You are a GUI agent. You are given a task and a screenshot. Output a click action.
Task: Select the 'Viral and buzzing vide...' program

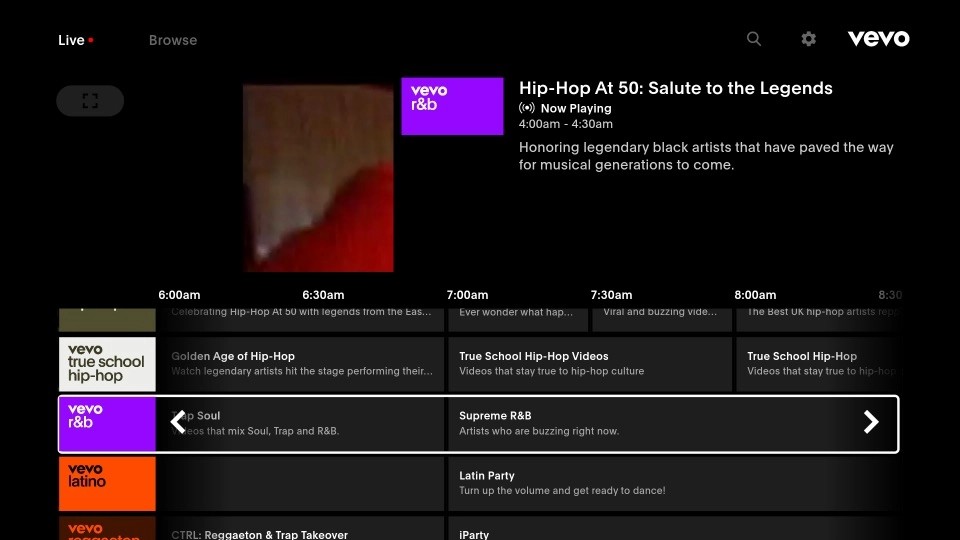tap(662, 320)
